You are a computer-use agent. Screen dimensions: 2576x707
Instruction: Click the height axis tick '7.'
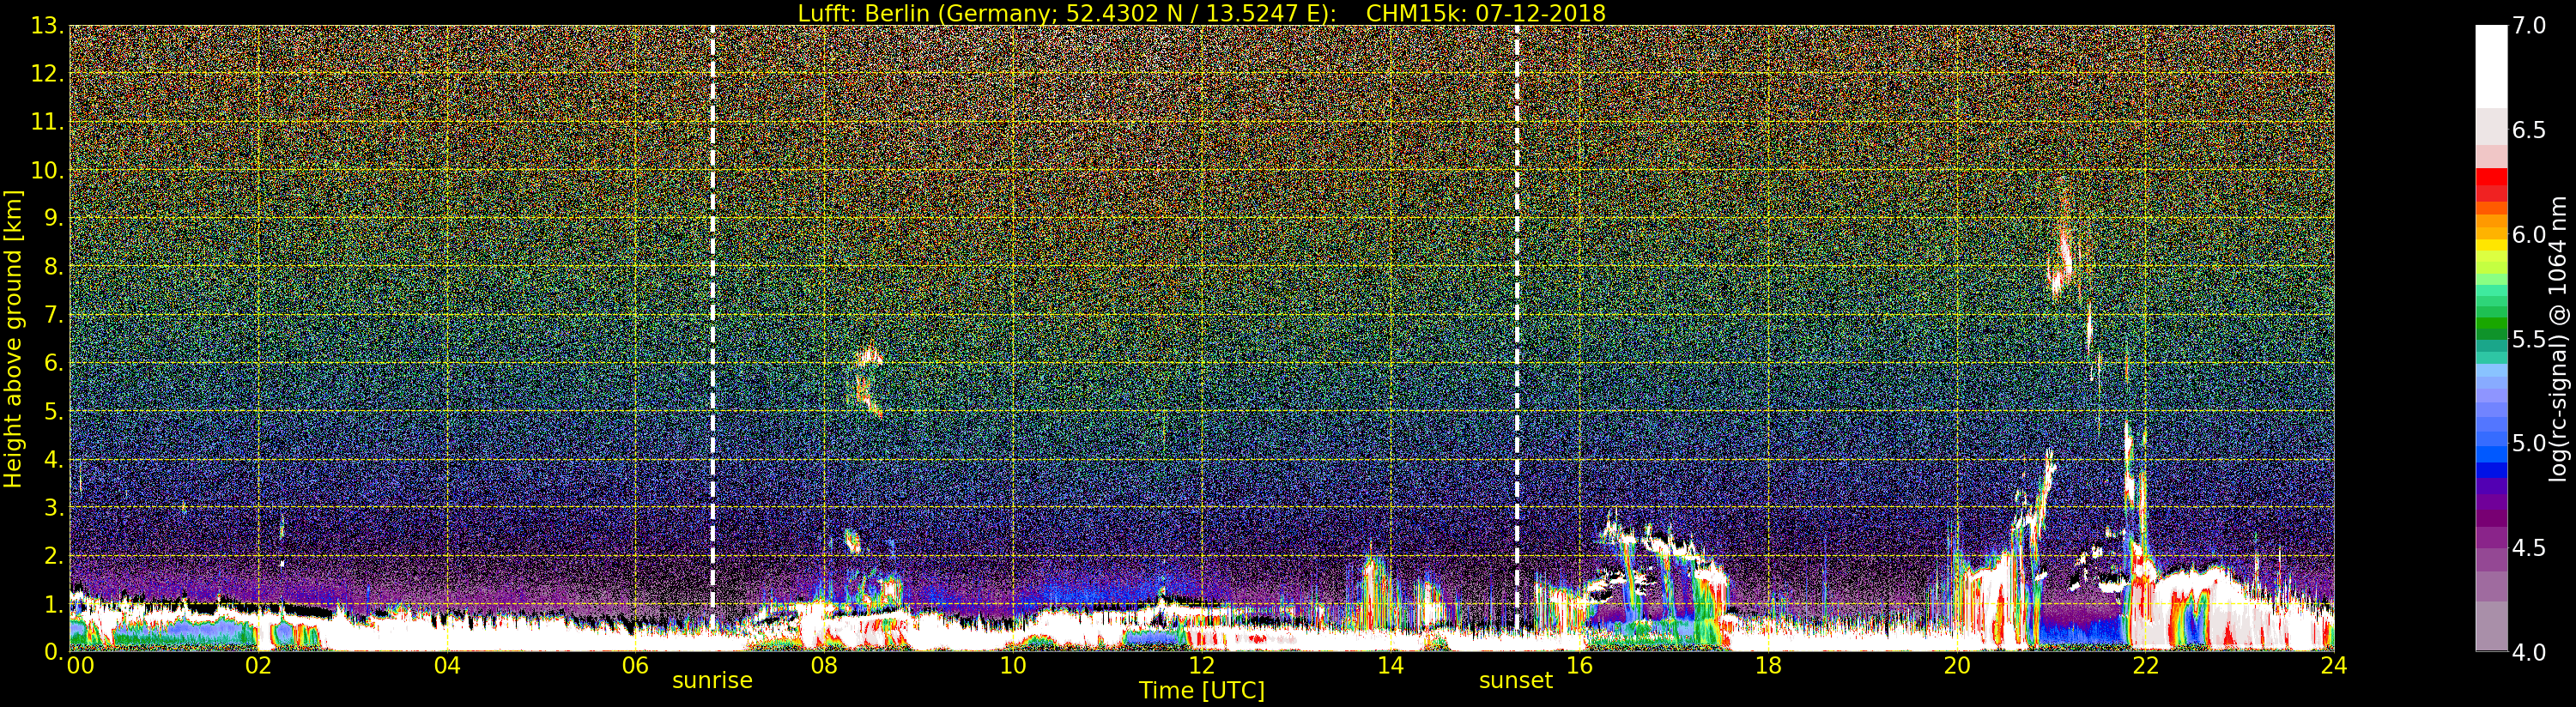[54, 315]
